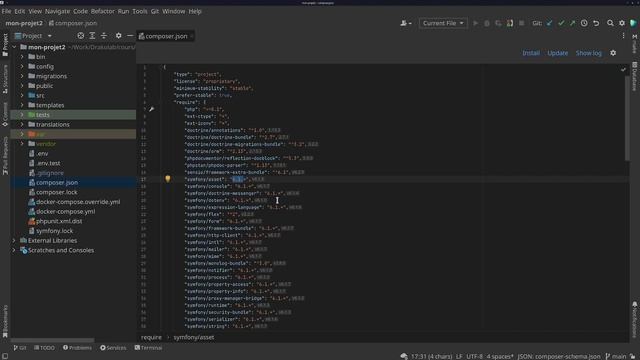640x360 pixels.
Task: Click the editor vertical scrollbar thumb
Action: click(x=627, y=118)
